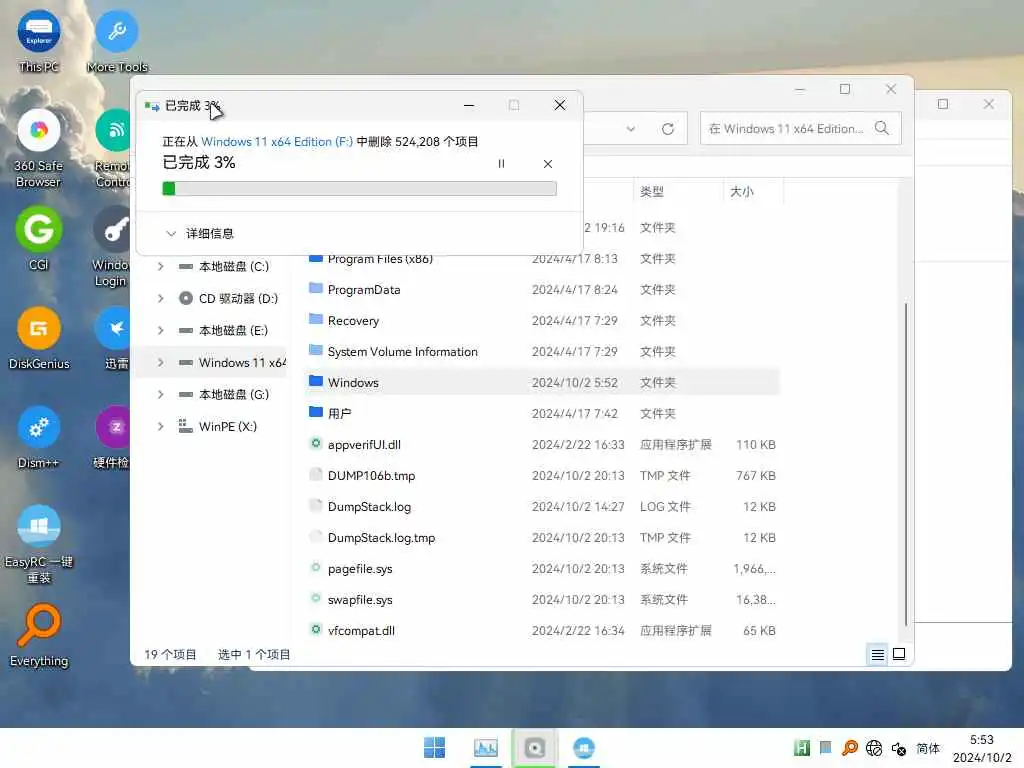
Task: Select 本地磁盘 (C:) in the navigation pane
Action: point(223,266)
